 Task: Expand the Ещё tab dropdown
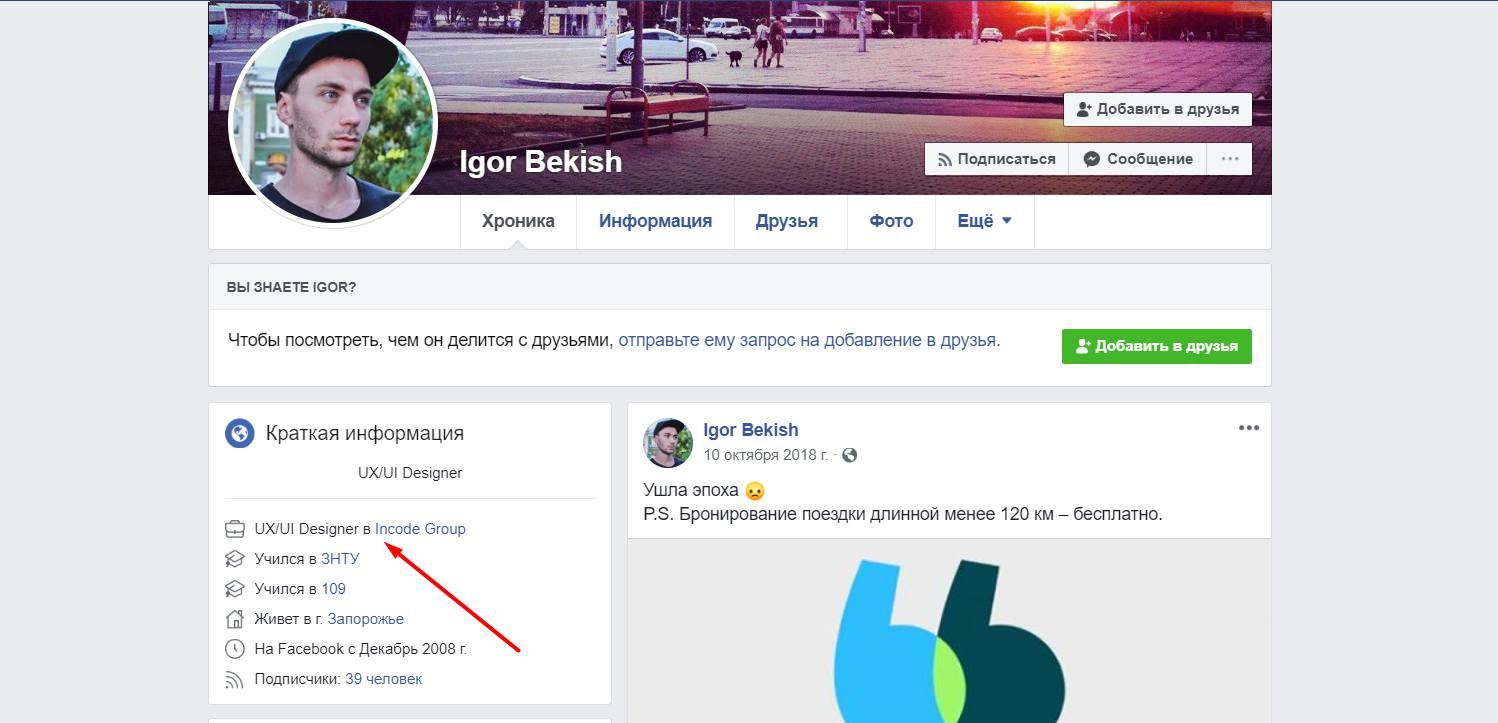coord(984,221)
